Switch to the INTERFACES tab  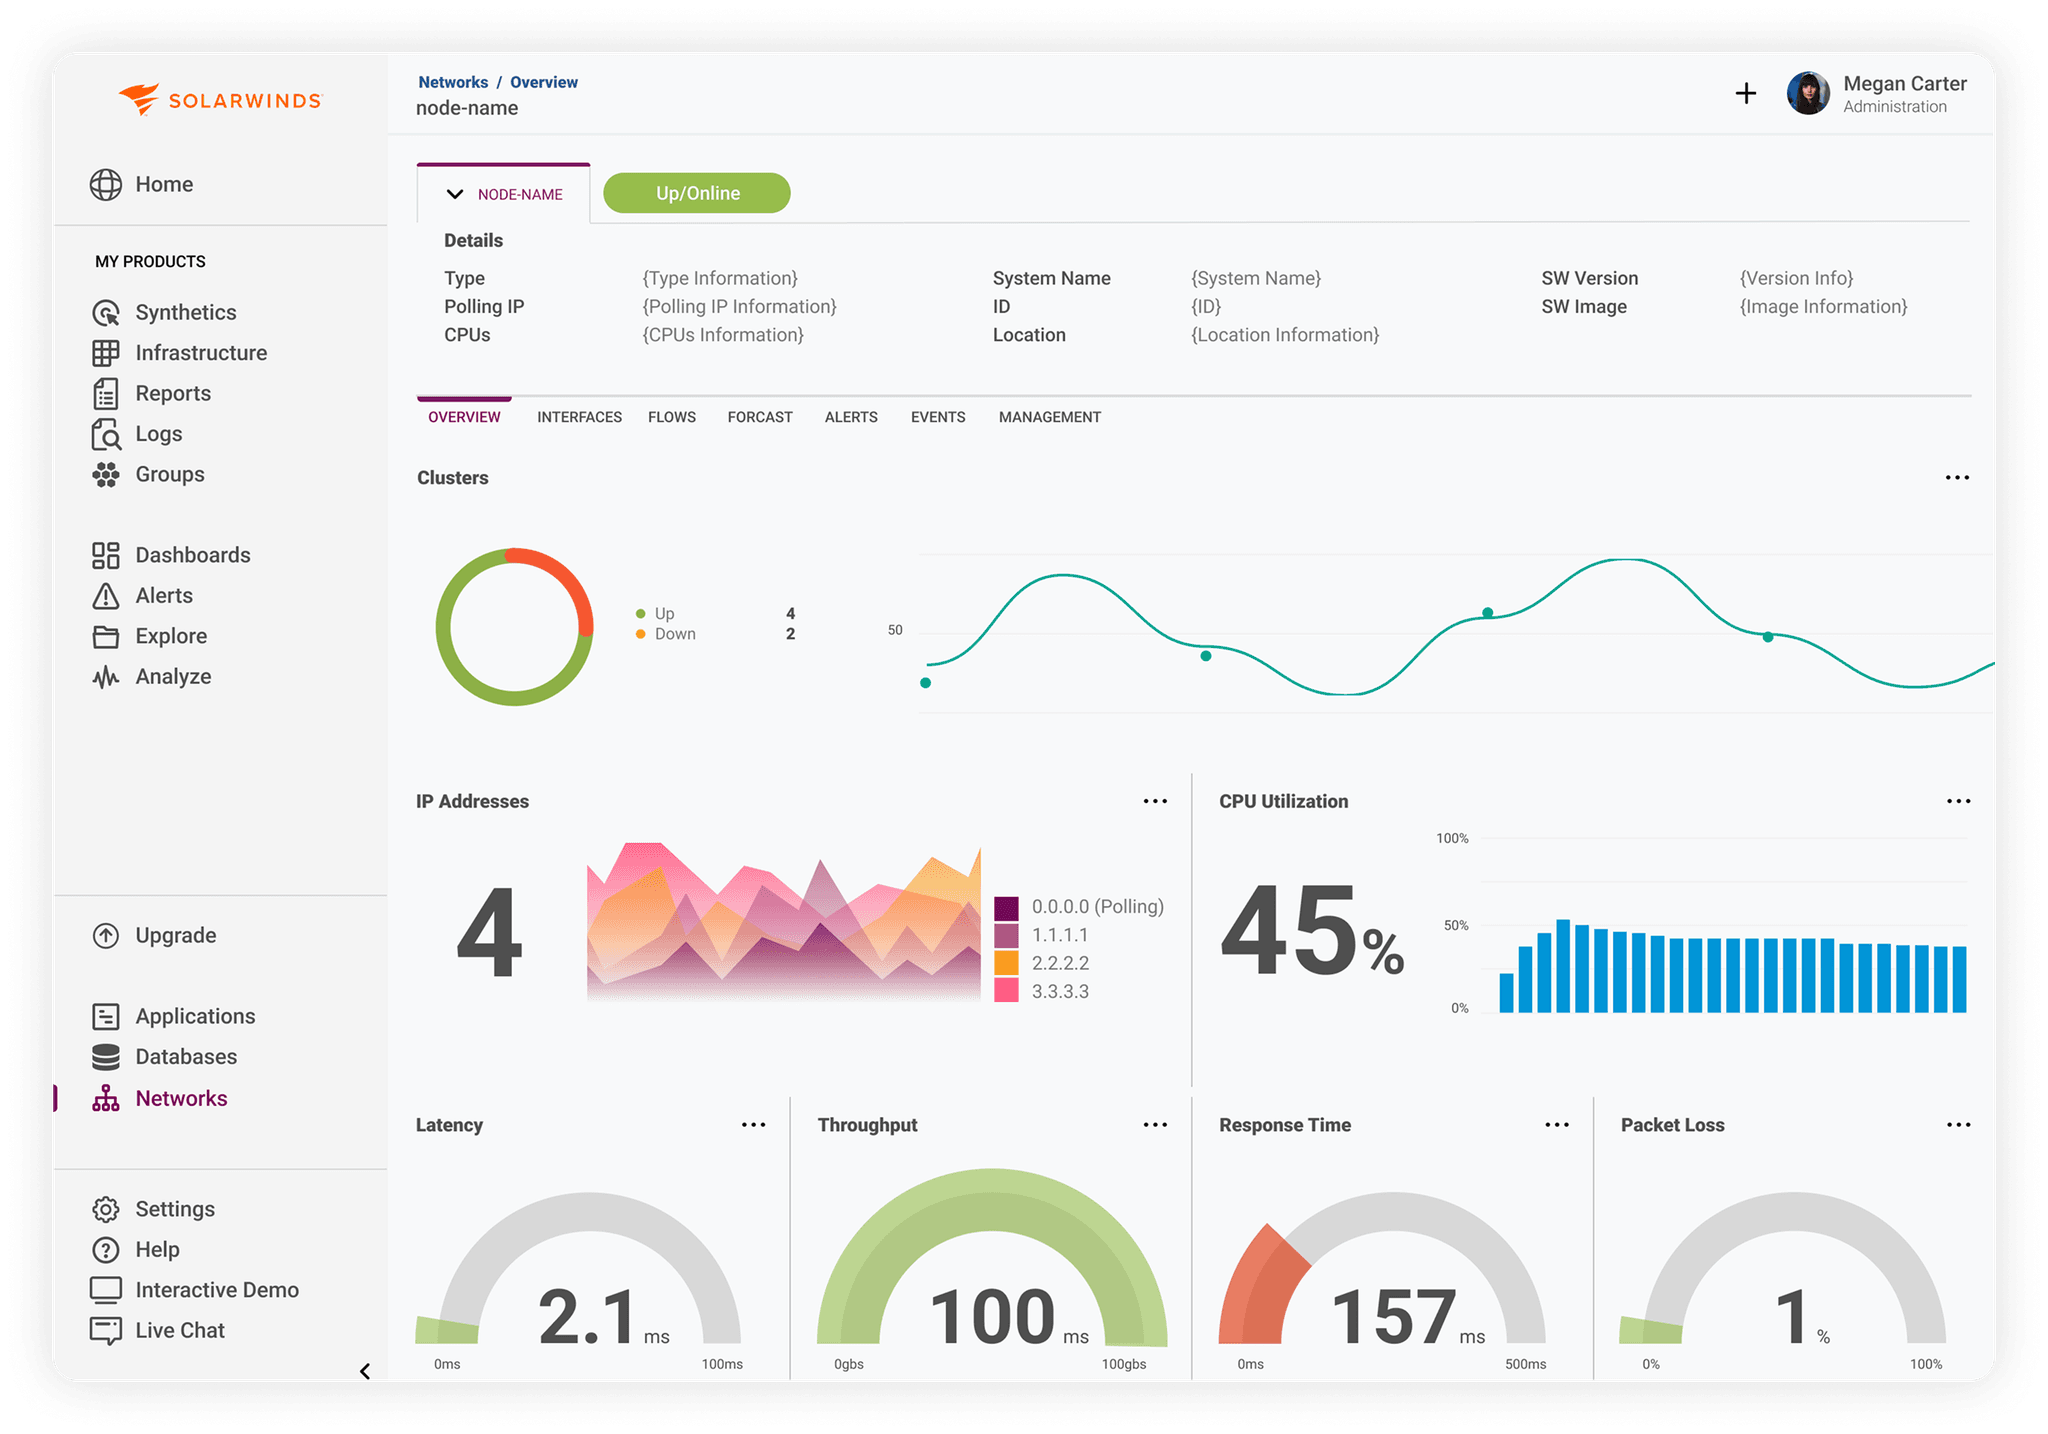pyautogui.click(x=578, y=417)
